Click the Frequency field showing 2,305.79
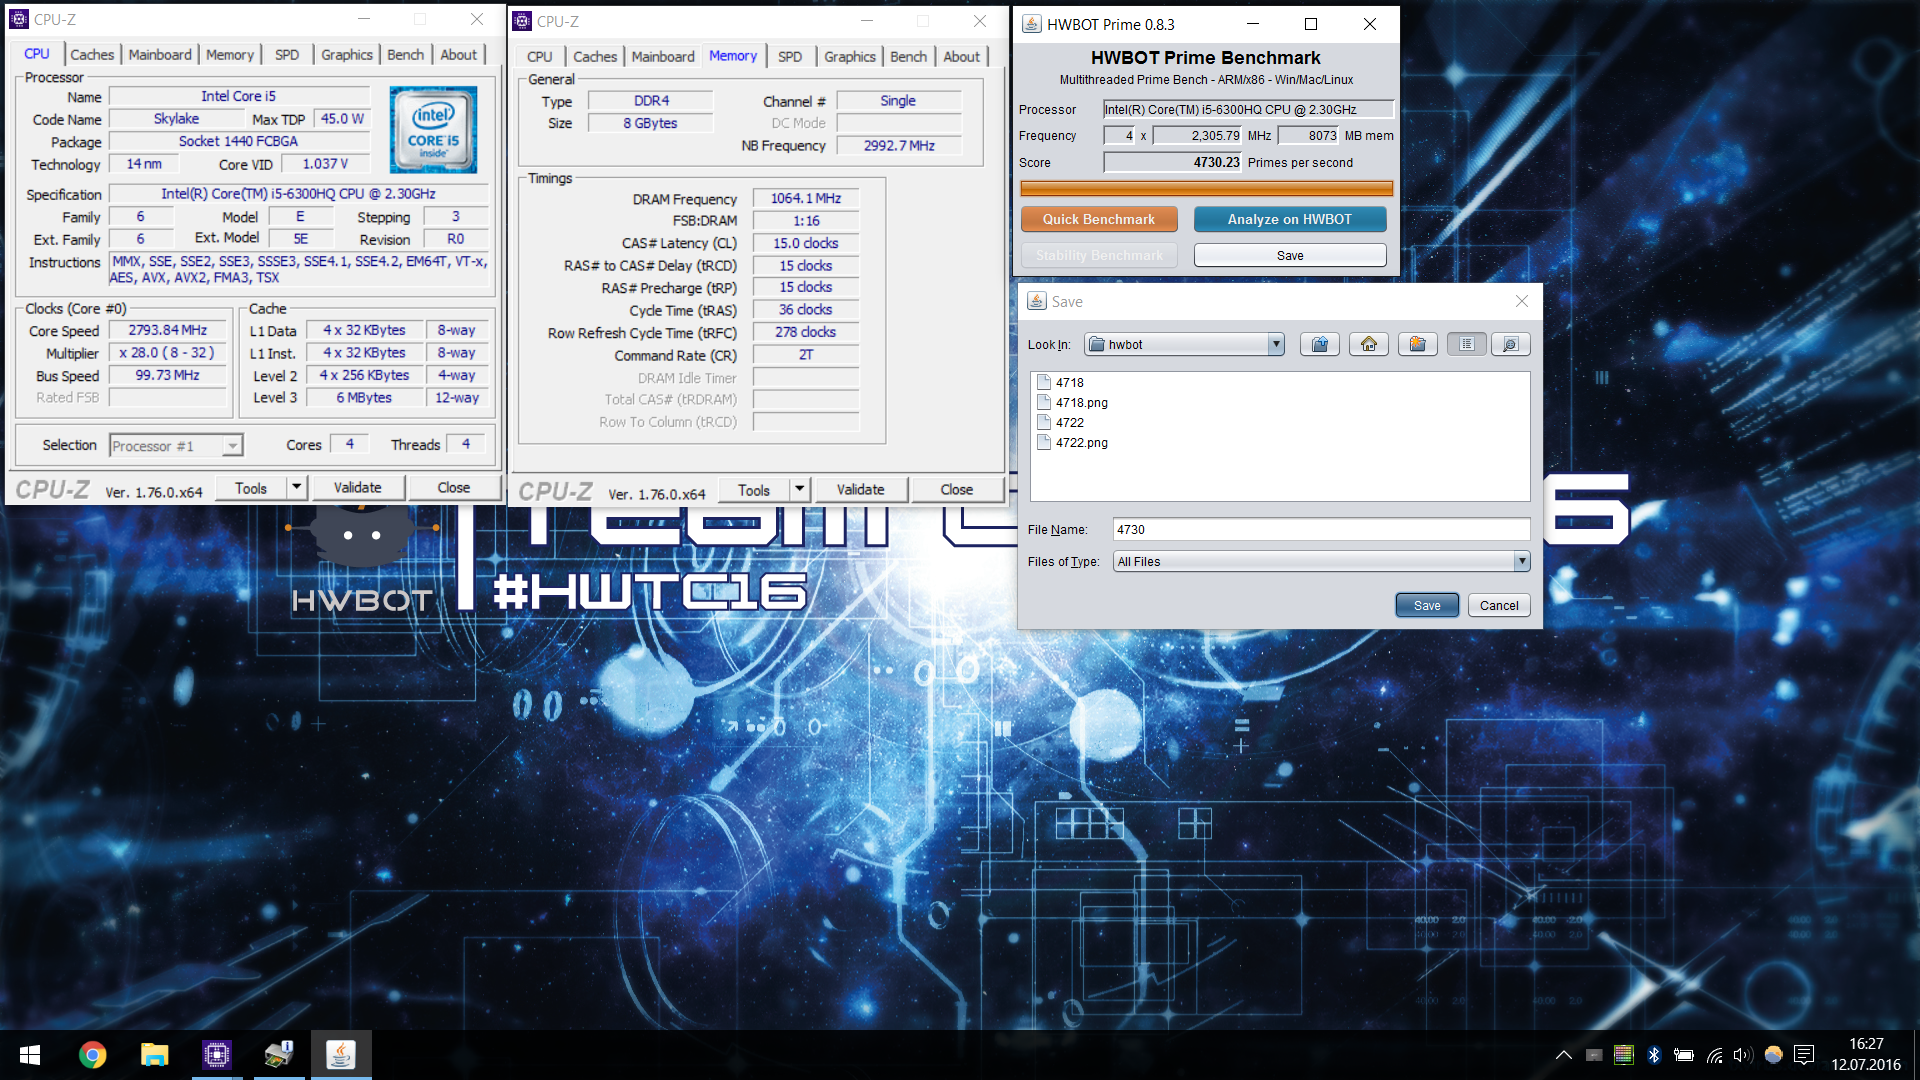Image resolution: width=1920 pixels, height=1080 pixels. [1198, 135]
